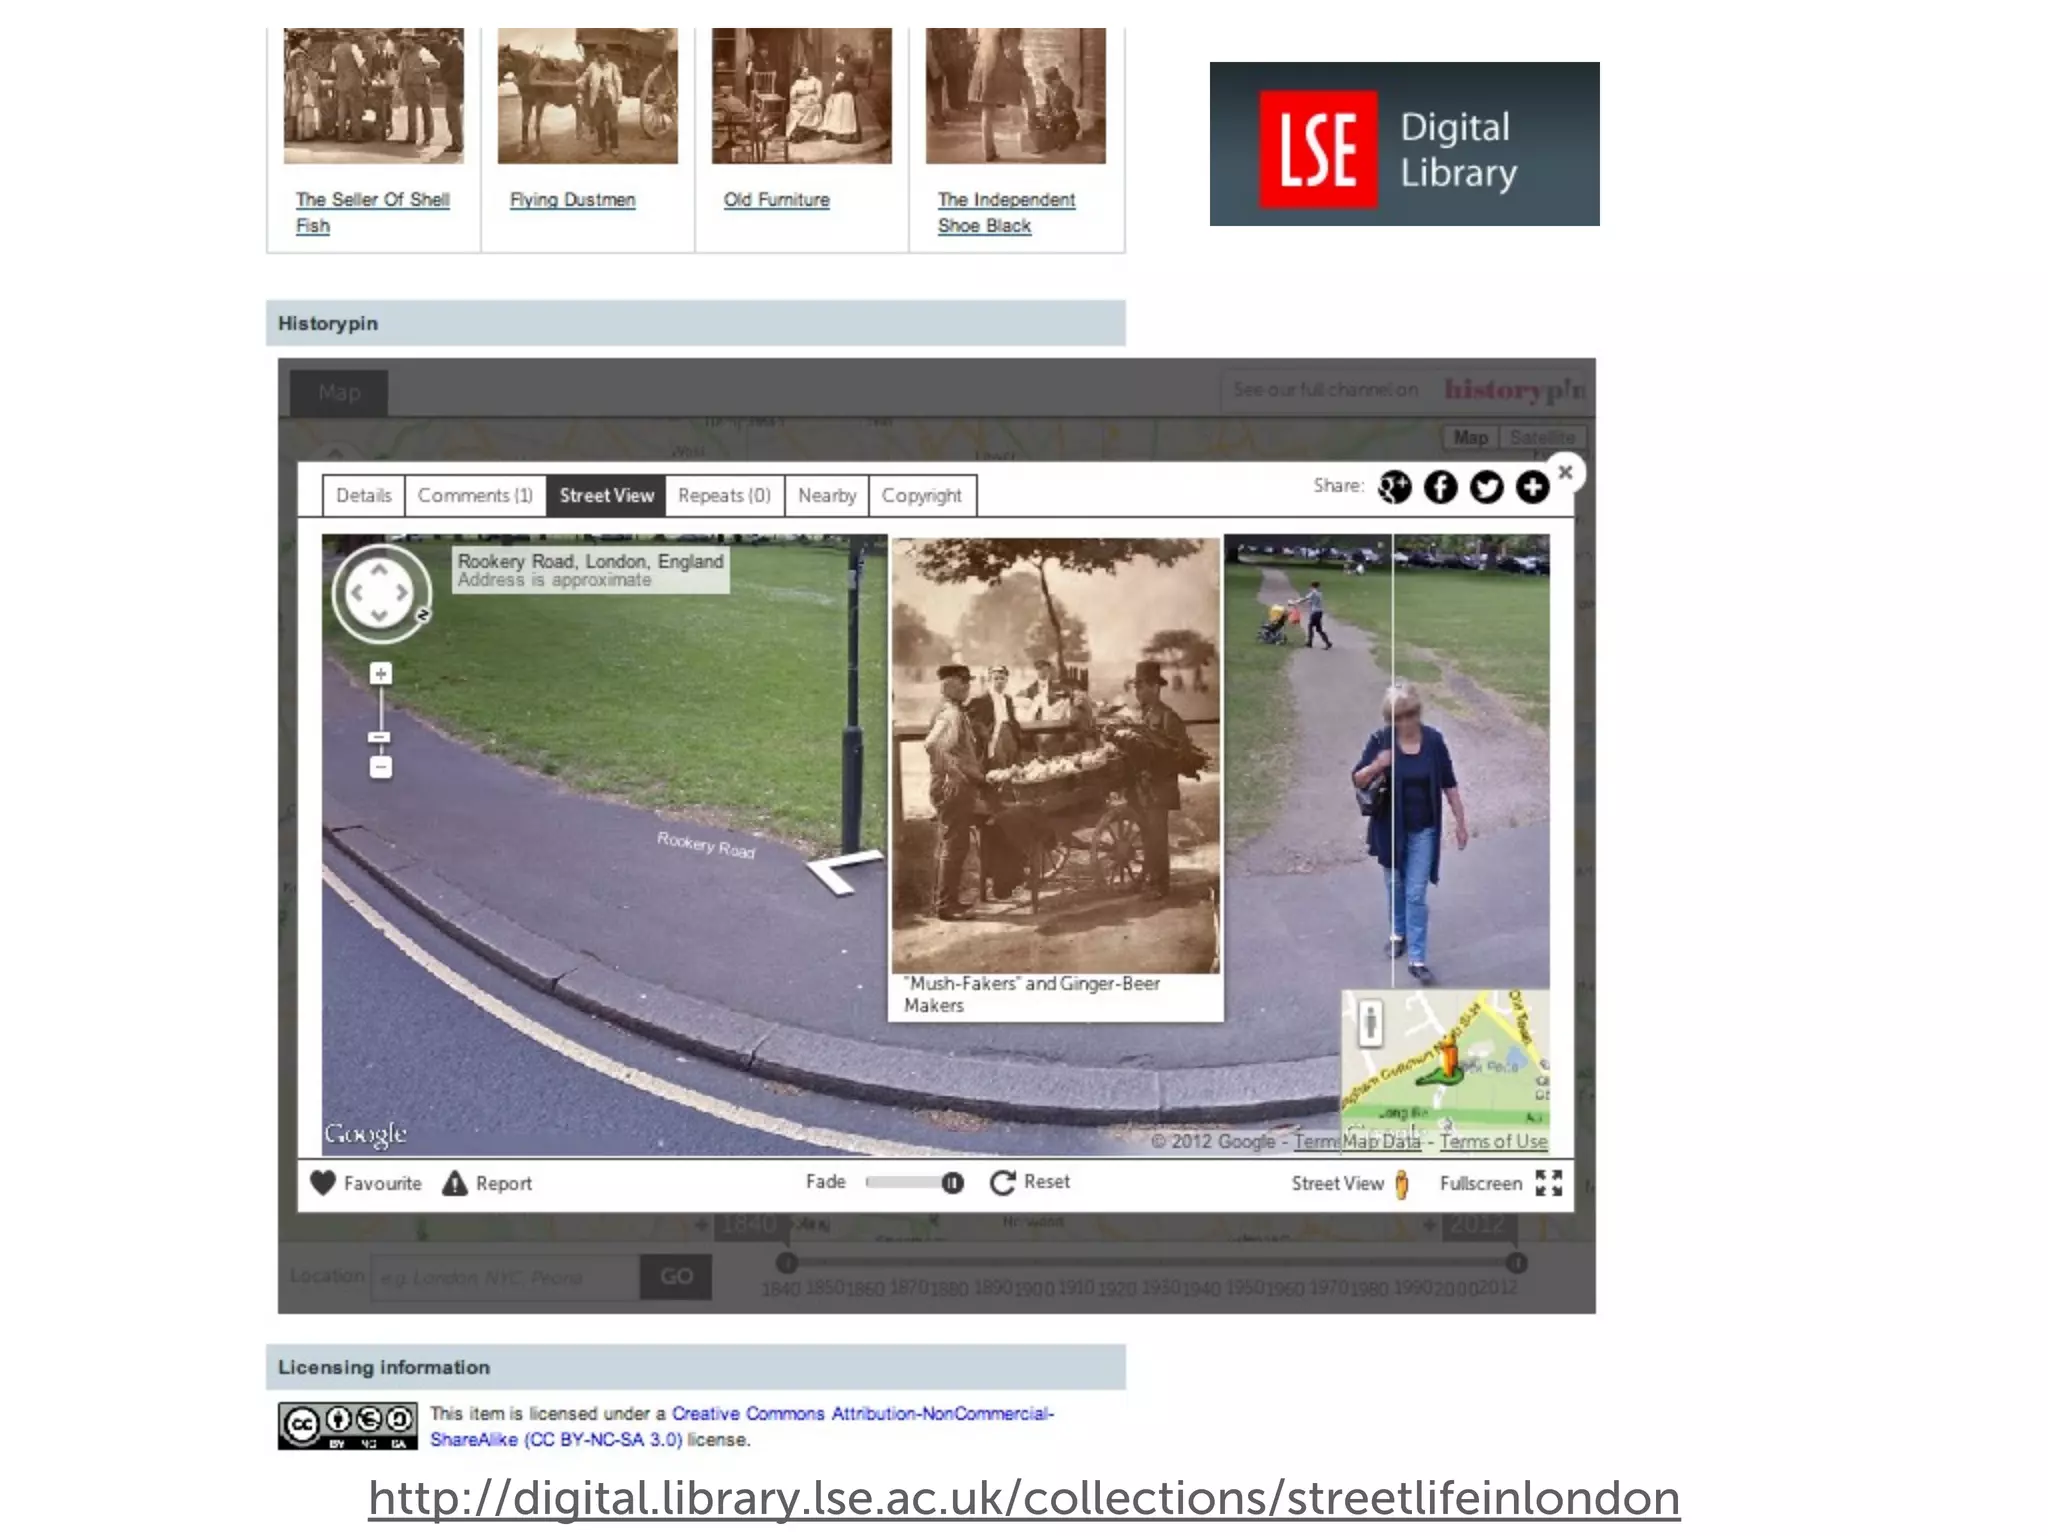Open the Creative Commons Attribution-NonCommercial license link
This screenshot has height=1536, width=2048.
pyautogui.click(x=742, y=1426)
